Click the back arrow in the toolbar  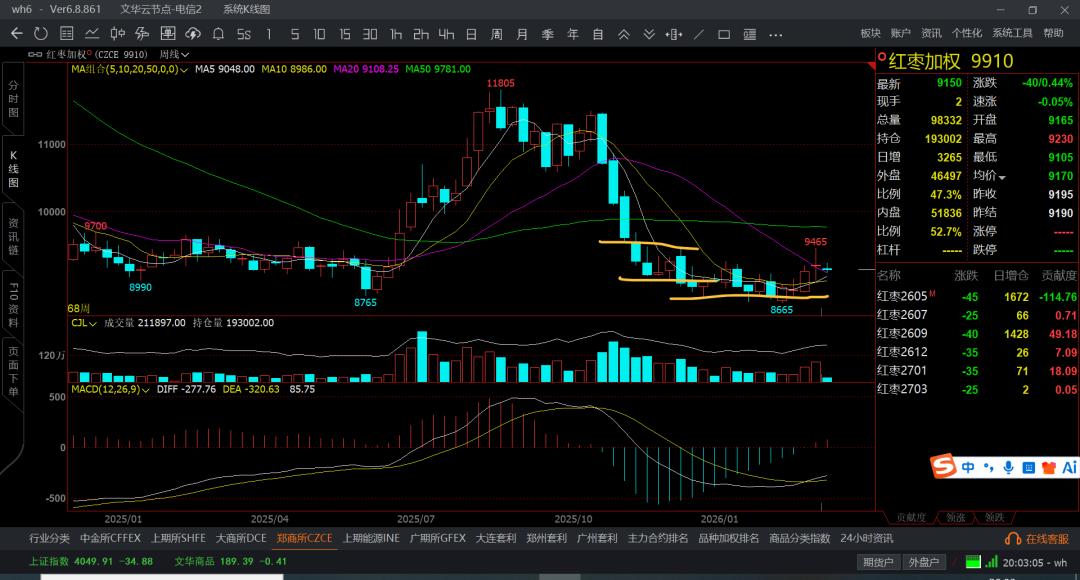pyautogui.click(x=17, y=34)
